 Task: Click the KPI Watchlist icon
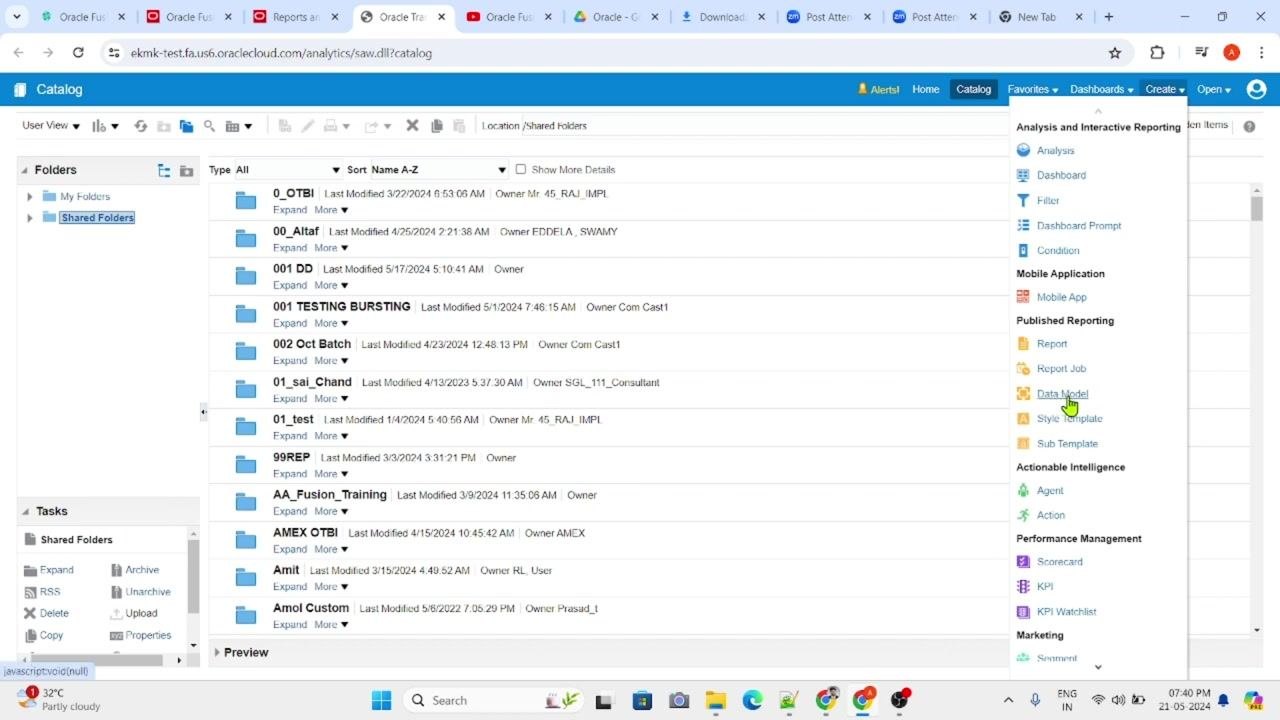1023,612
